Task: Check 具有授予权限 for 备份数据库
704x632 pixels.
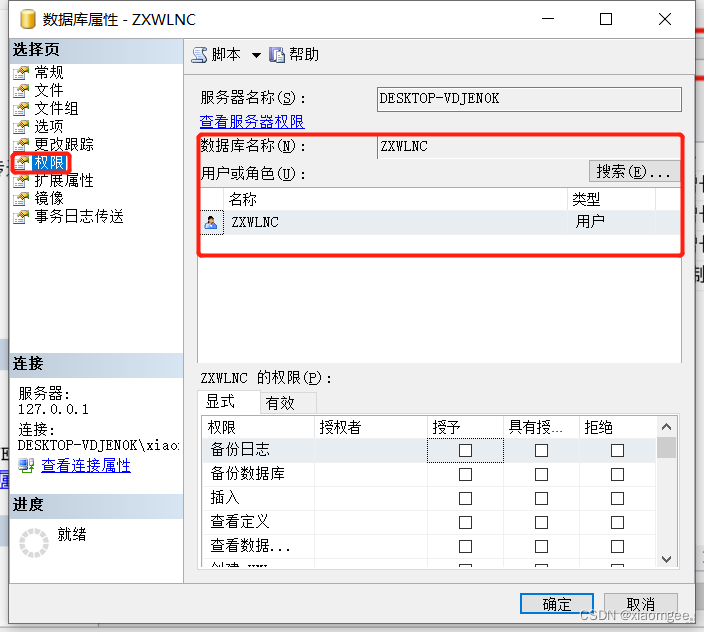Action: (x=541, y=474)
